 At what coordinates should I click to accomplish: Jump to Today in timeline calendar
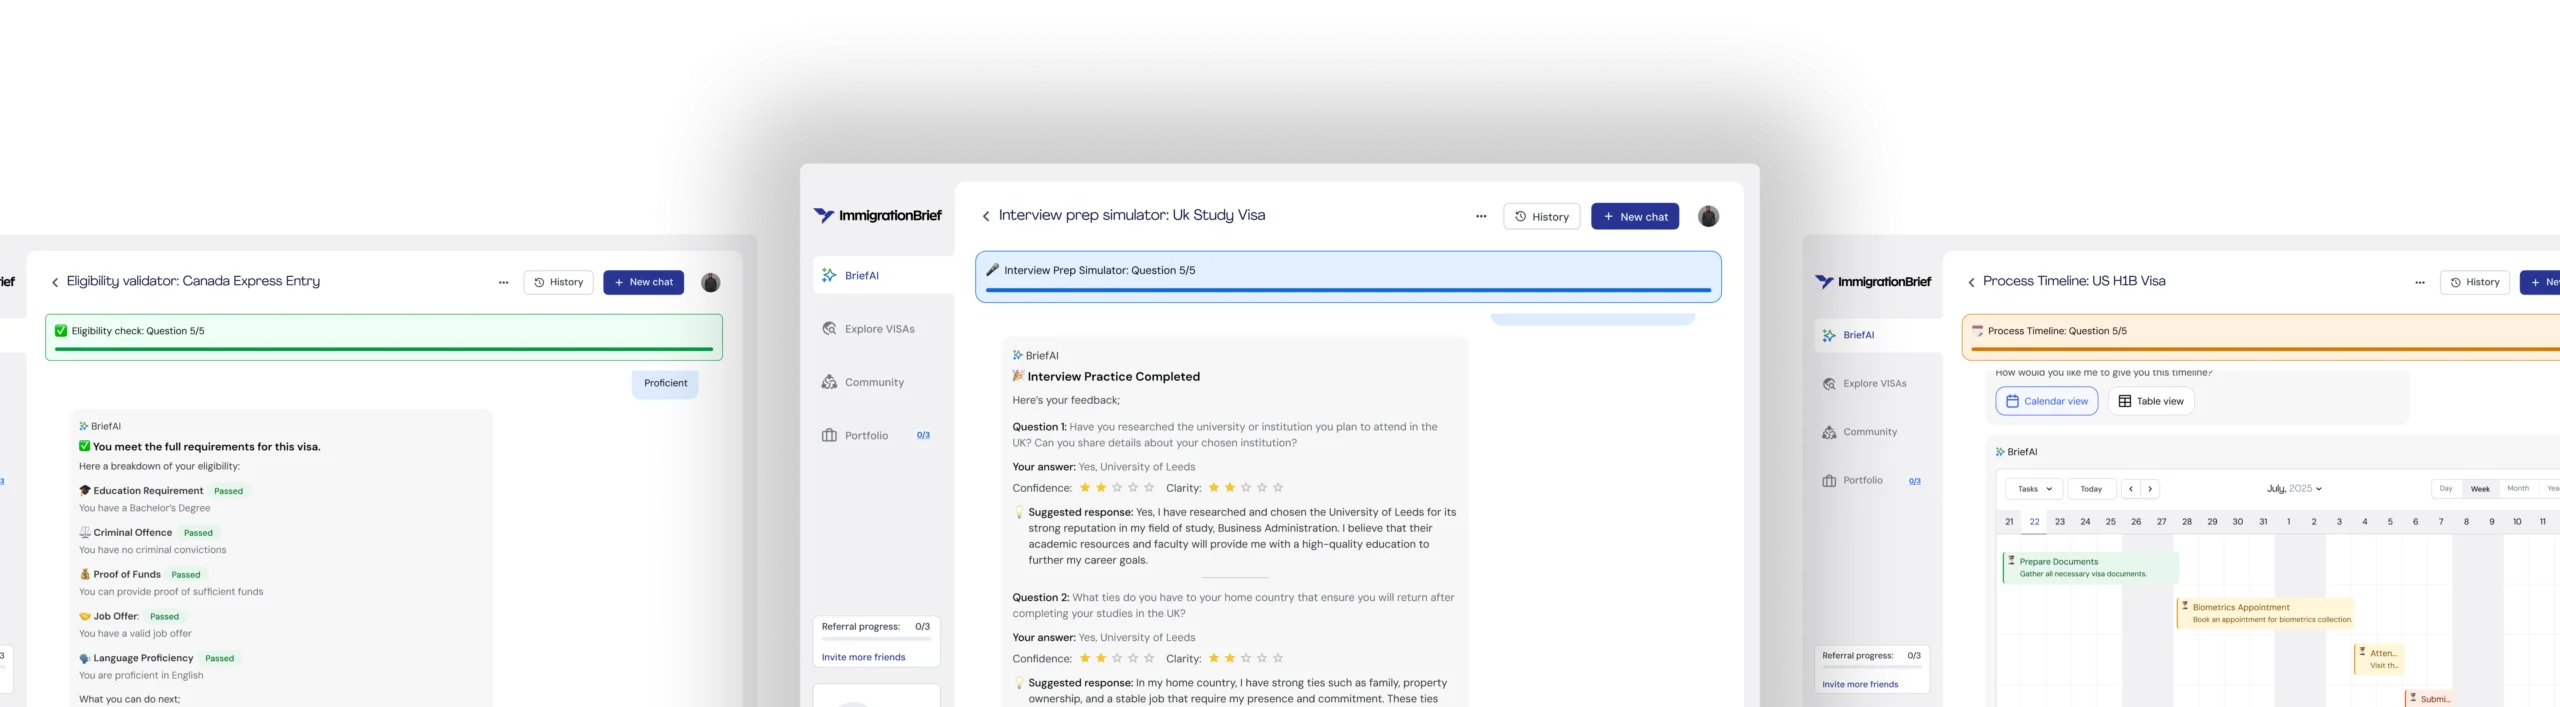click(x=2091, y=489)
